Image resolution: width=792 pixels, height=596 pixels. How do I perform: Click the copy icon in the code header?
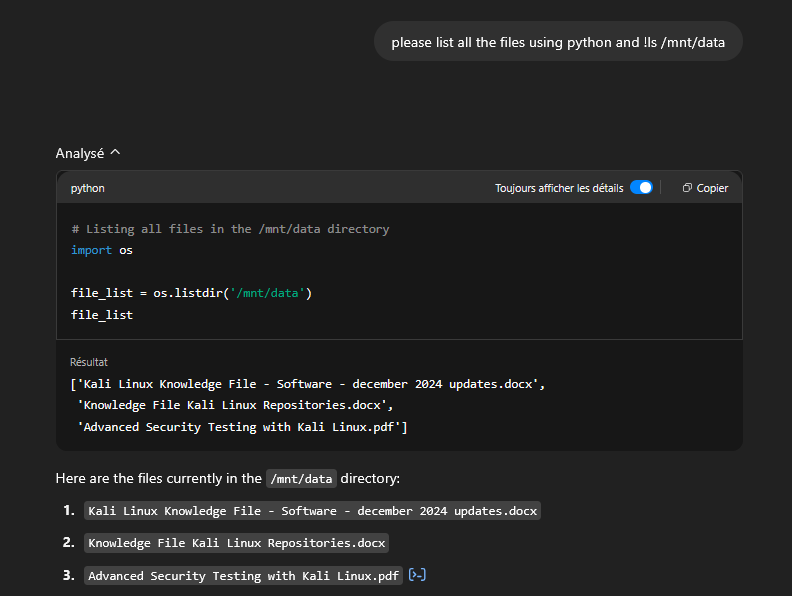687,188
